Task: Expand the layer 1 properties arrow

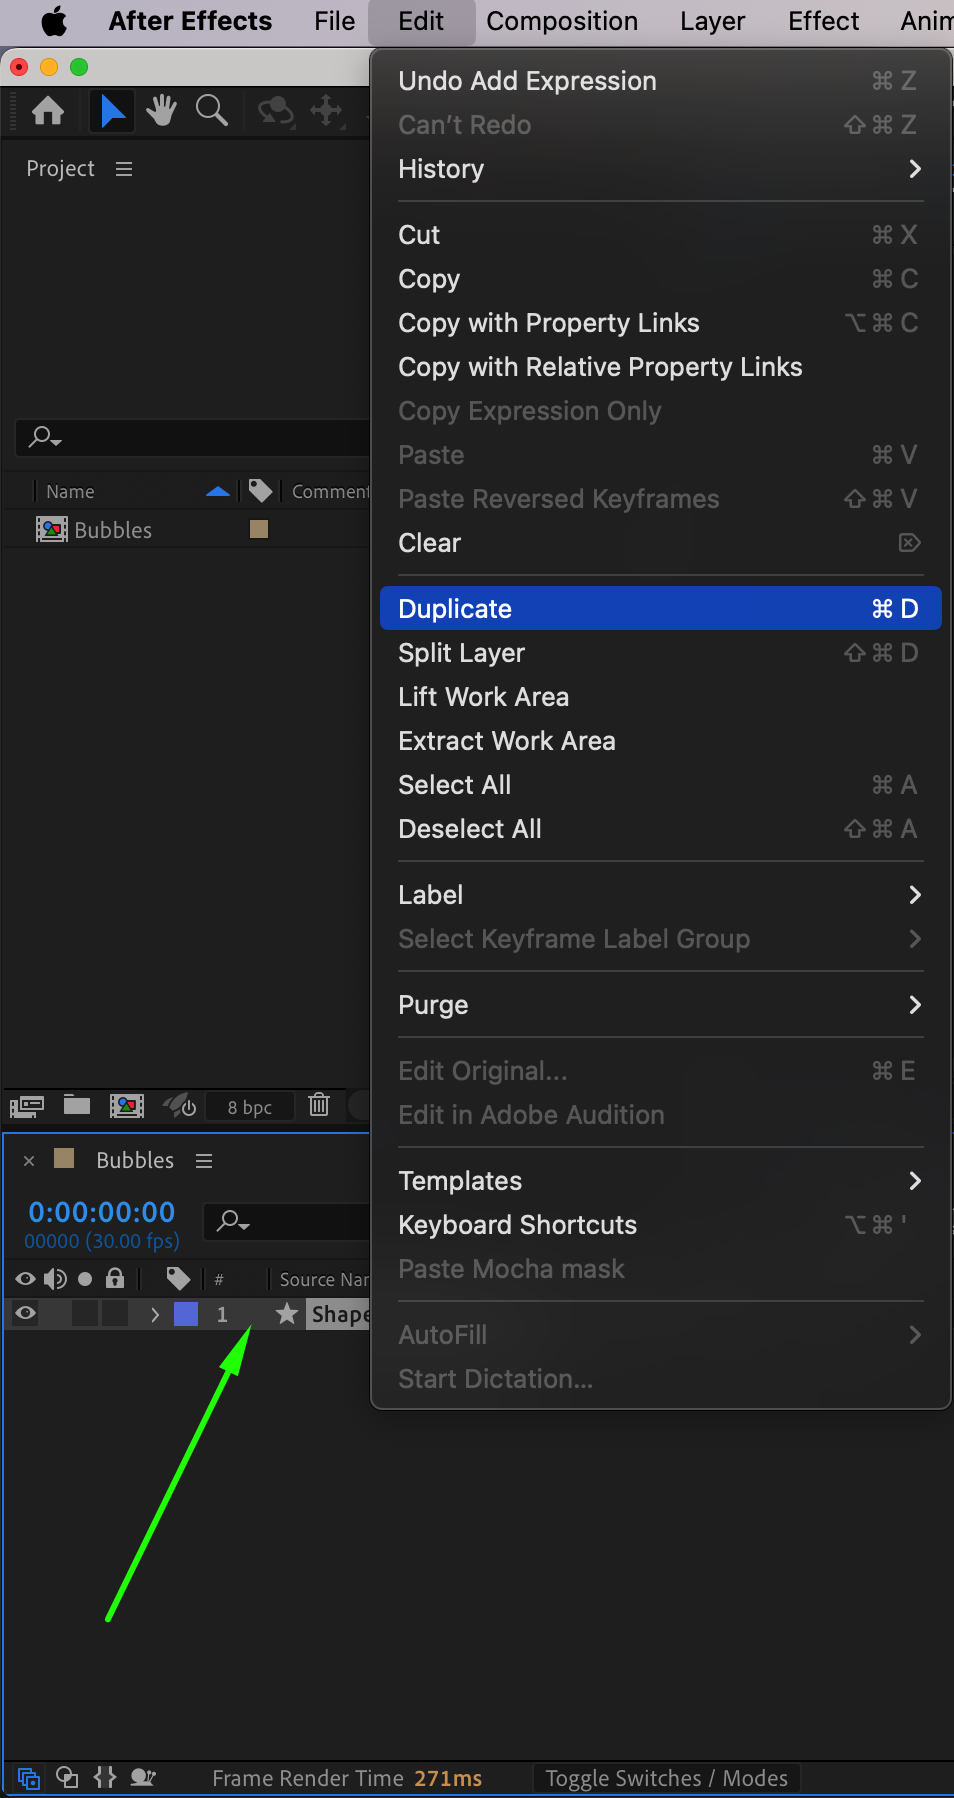Action: (x=155, y=1314)
